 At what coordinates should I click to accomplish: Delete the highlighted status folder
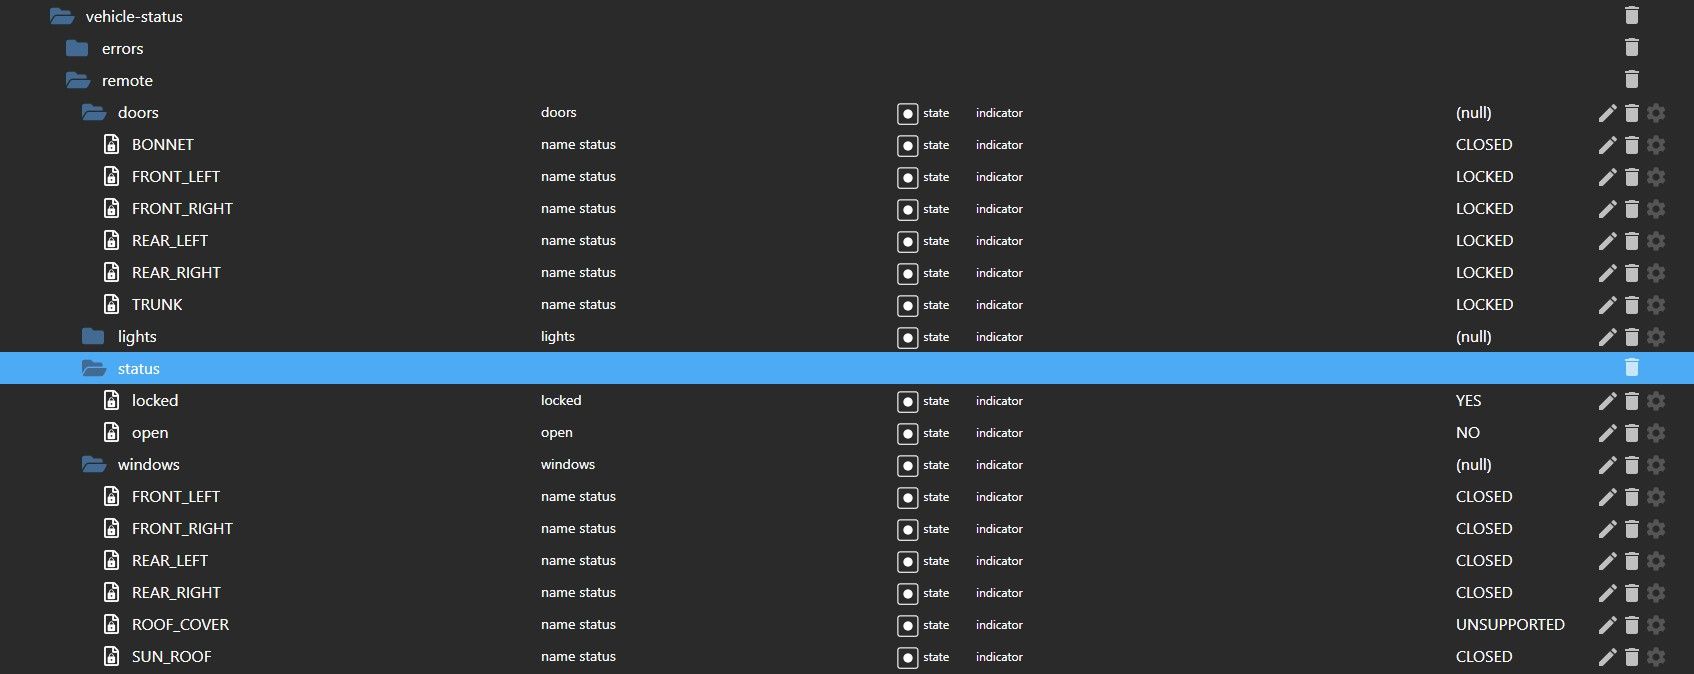point(1632,367)
